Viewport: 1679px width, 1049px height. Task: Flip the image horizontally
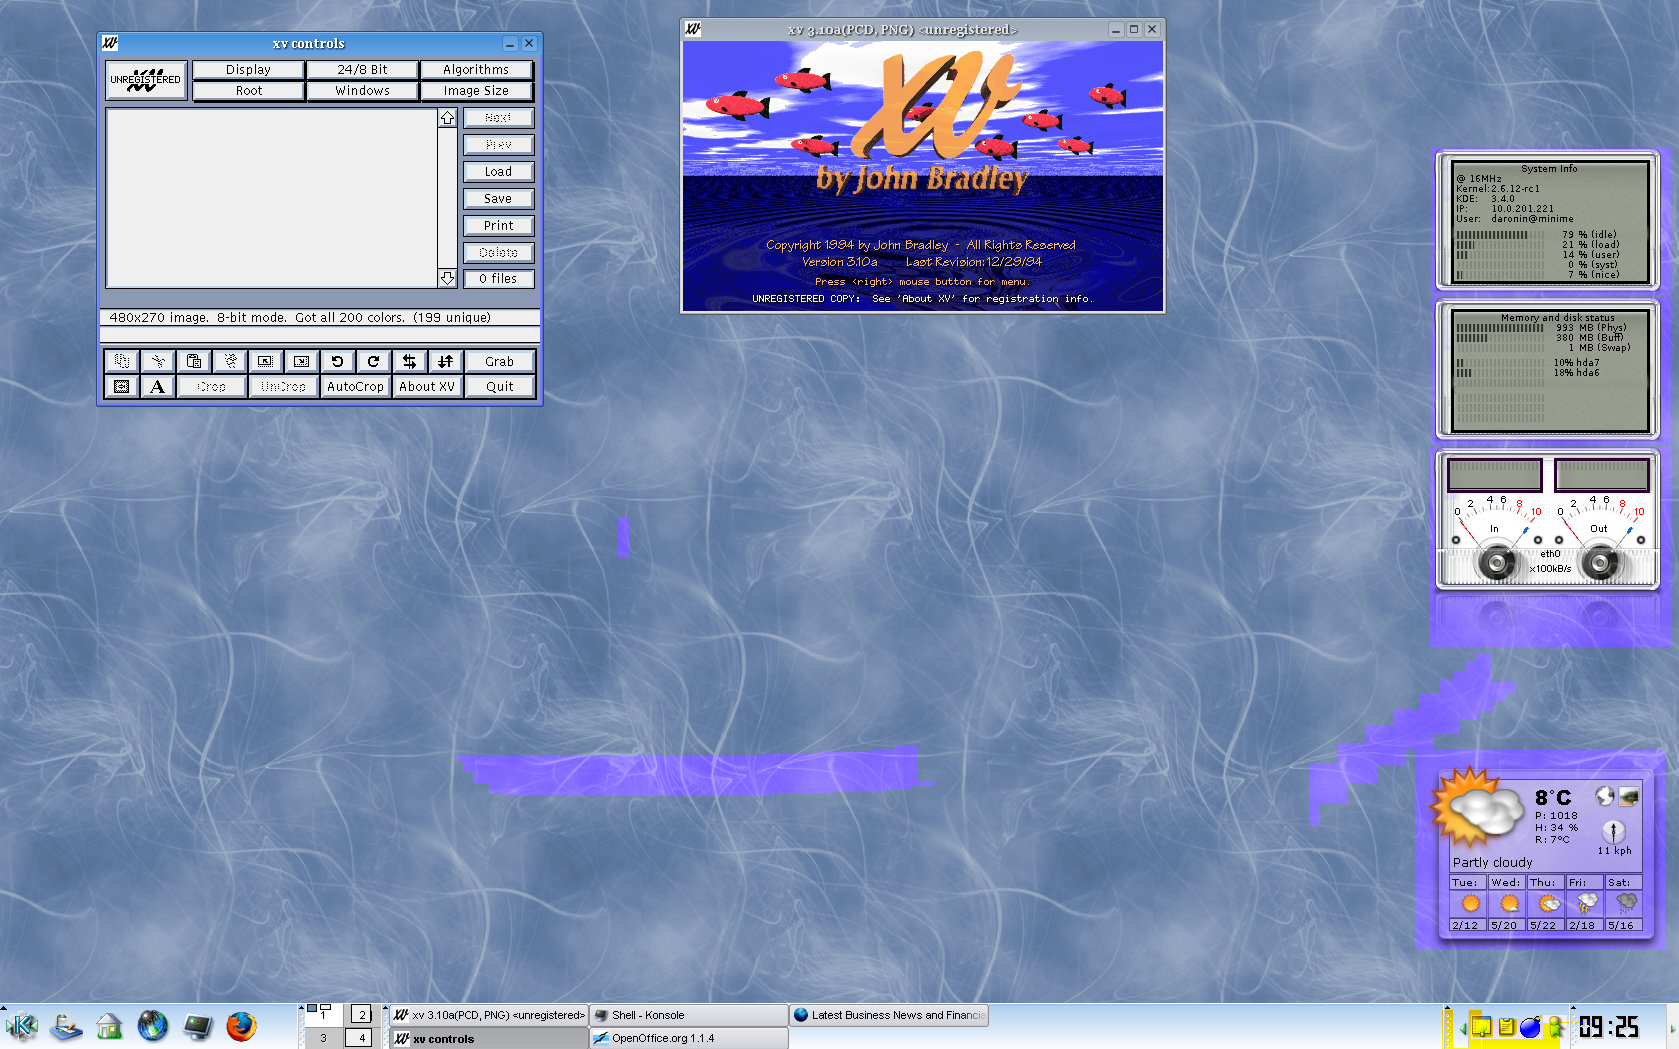point(409,361)
